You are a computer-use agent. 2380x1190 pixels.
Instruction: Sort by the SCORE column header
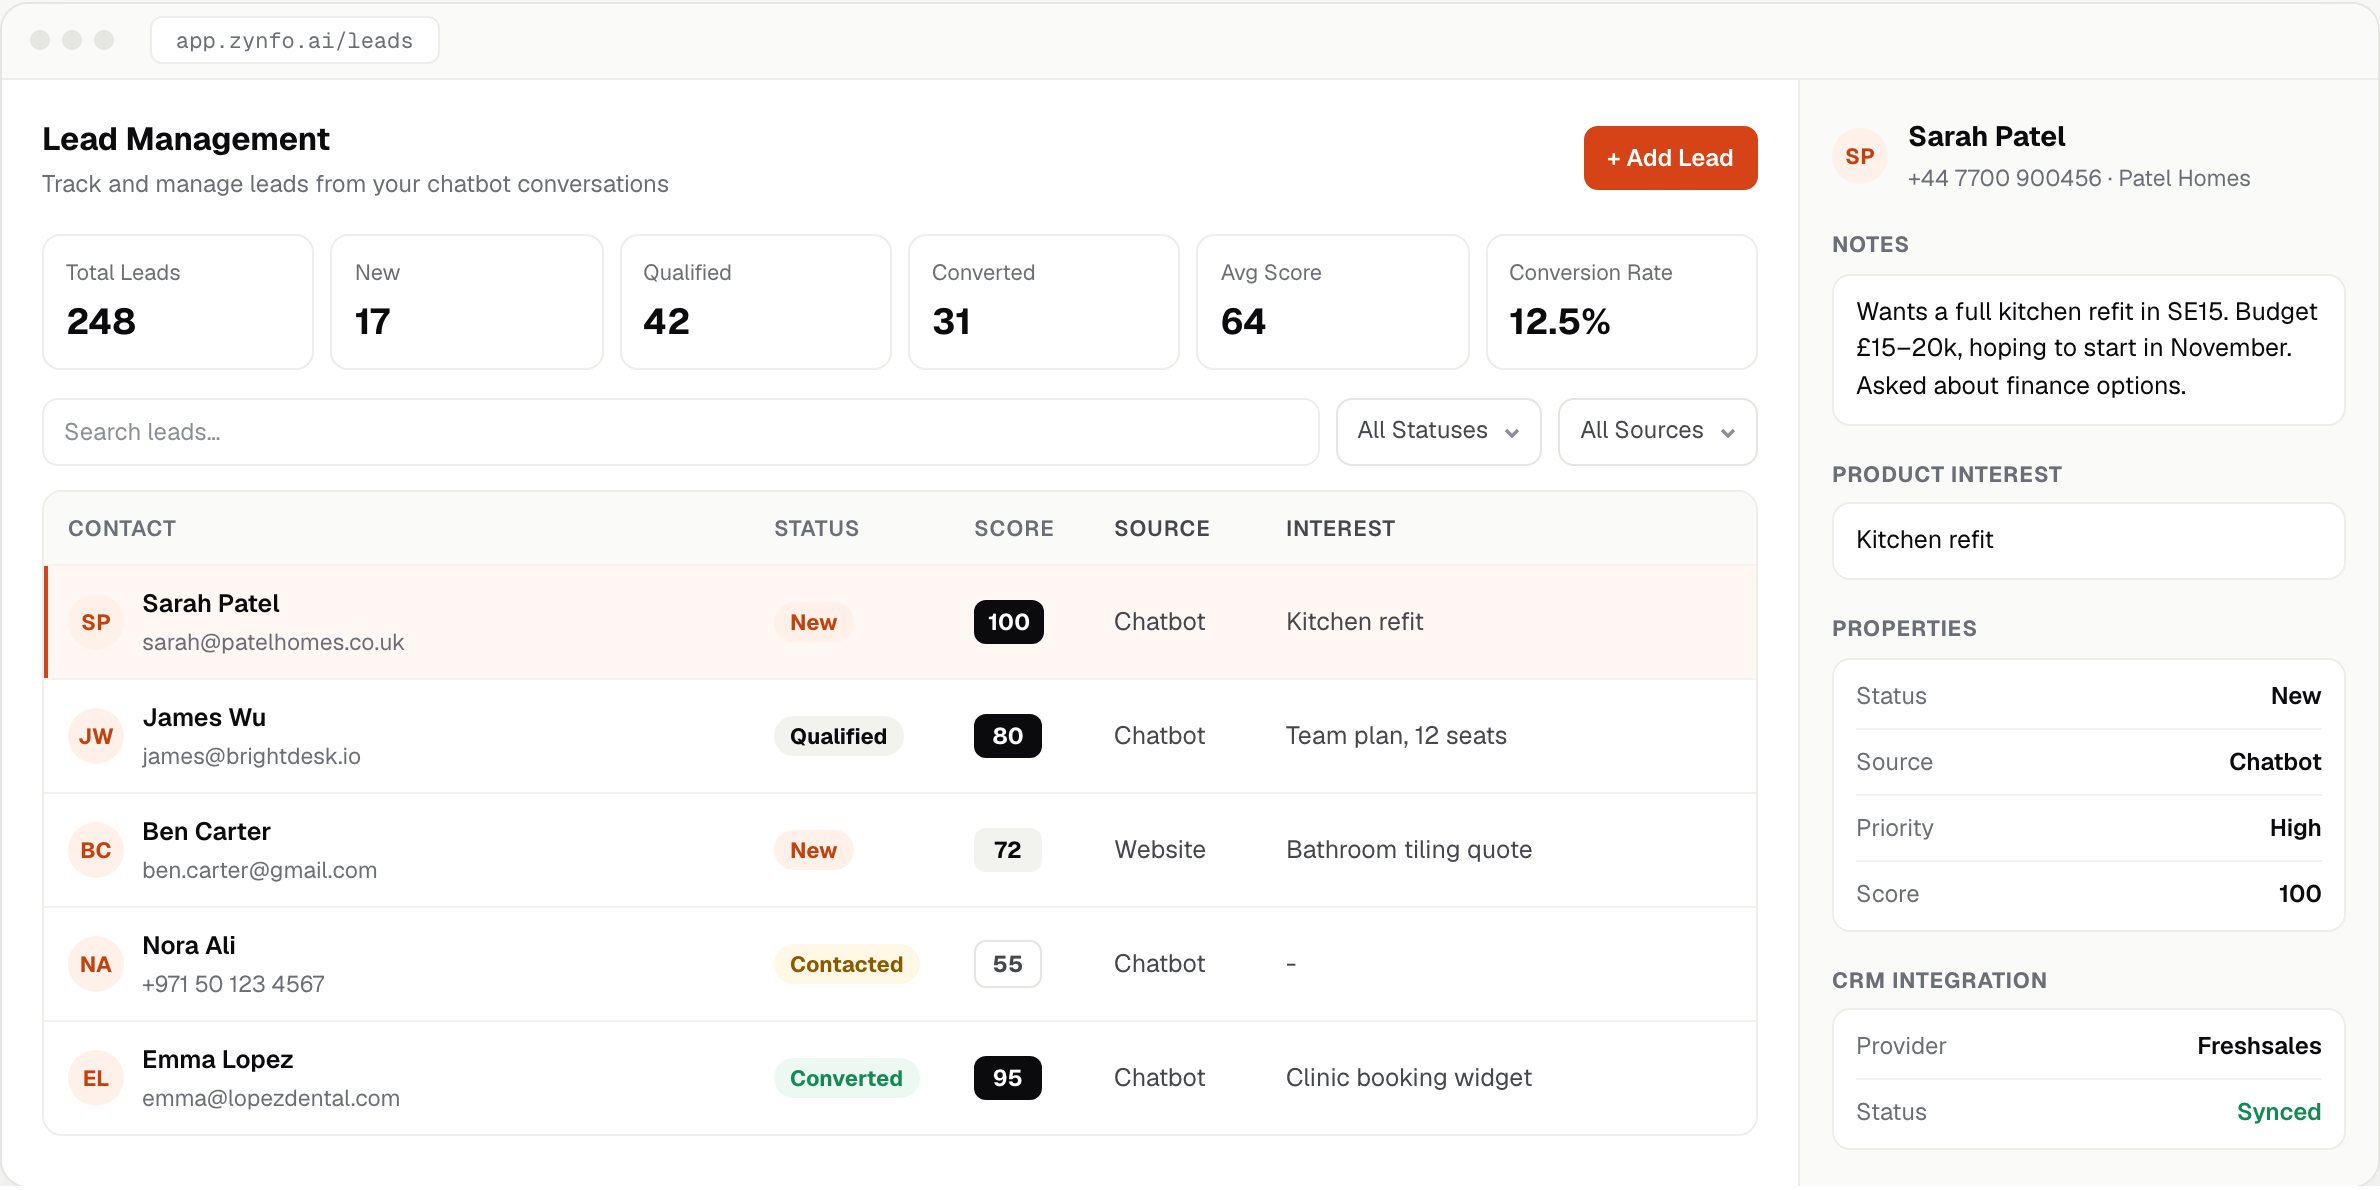pyautogui.click(x=1014, y=528)
